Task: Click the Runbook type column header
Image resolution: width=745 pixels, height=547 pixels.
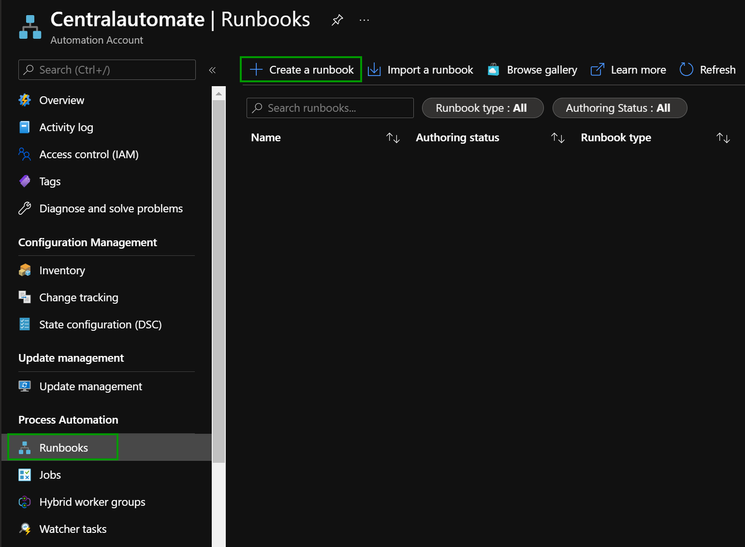Action: click(616, 138)
